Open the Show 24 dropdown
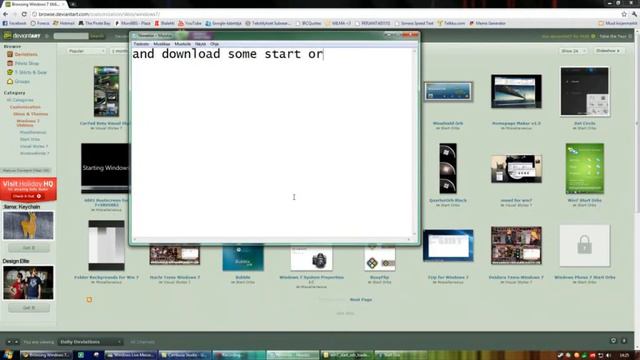This screenshot has height=360, width=640. tap(573, 51)
